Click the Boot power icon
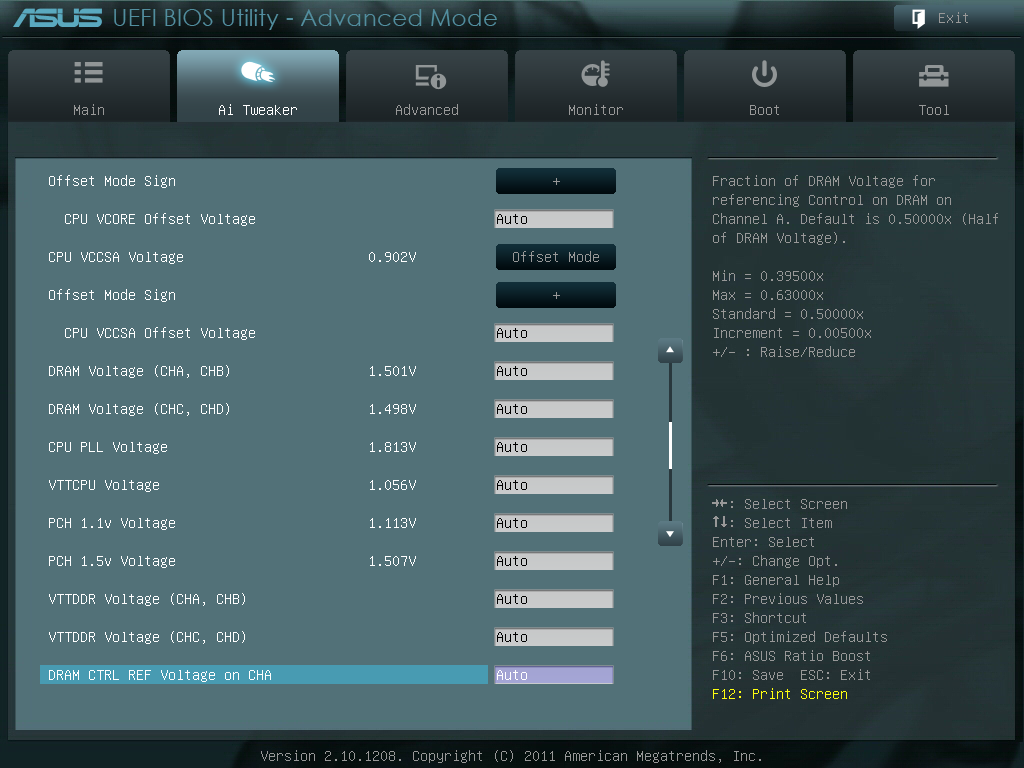1024x768 pixels. [x=764, y=74]
